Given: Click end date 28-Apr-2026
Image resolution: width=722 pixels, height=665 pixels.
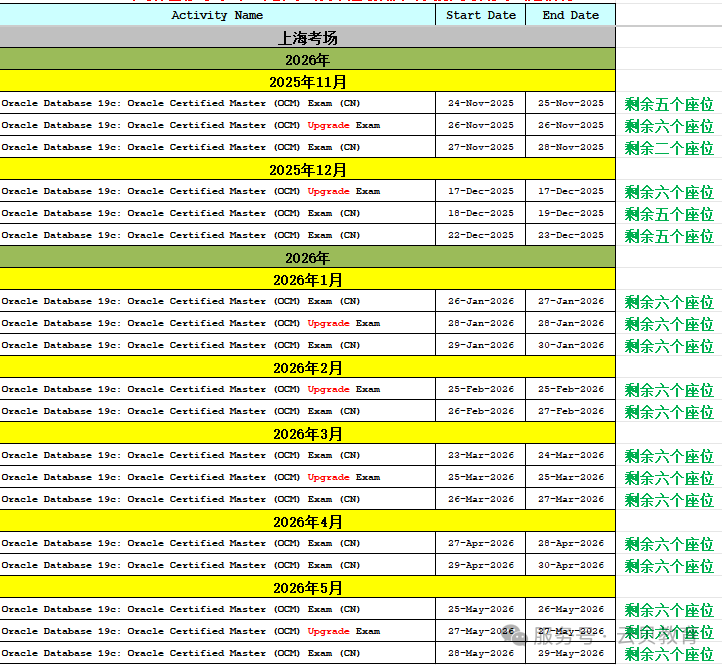Looking at the screenshot, I should pyautogui.click(x=571, y=543).
